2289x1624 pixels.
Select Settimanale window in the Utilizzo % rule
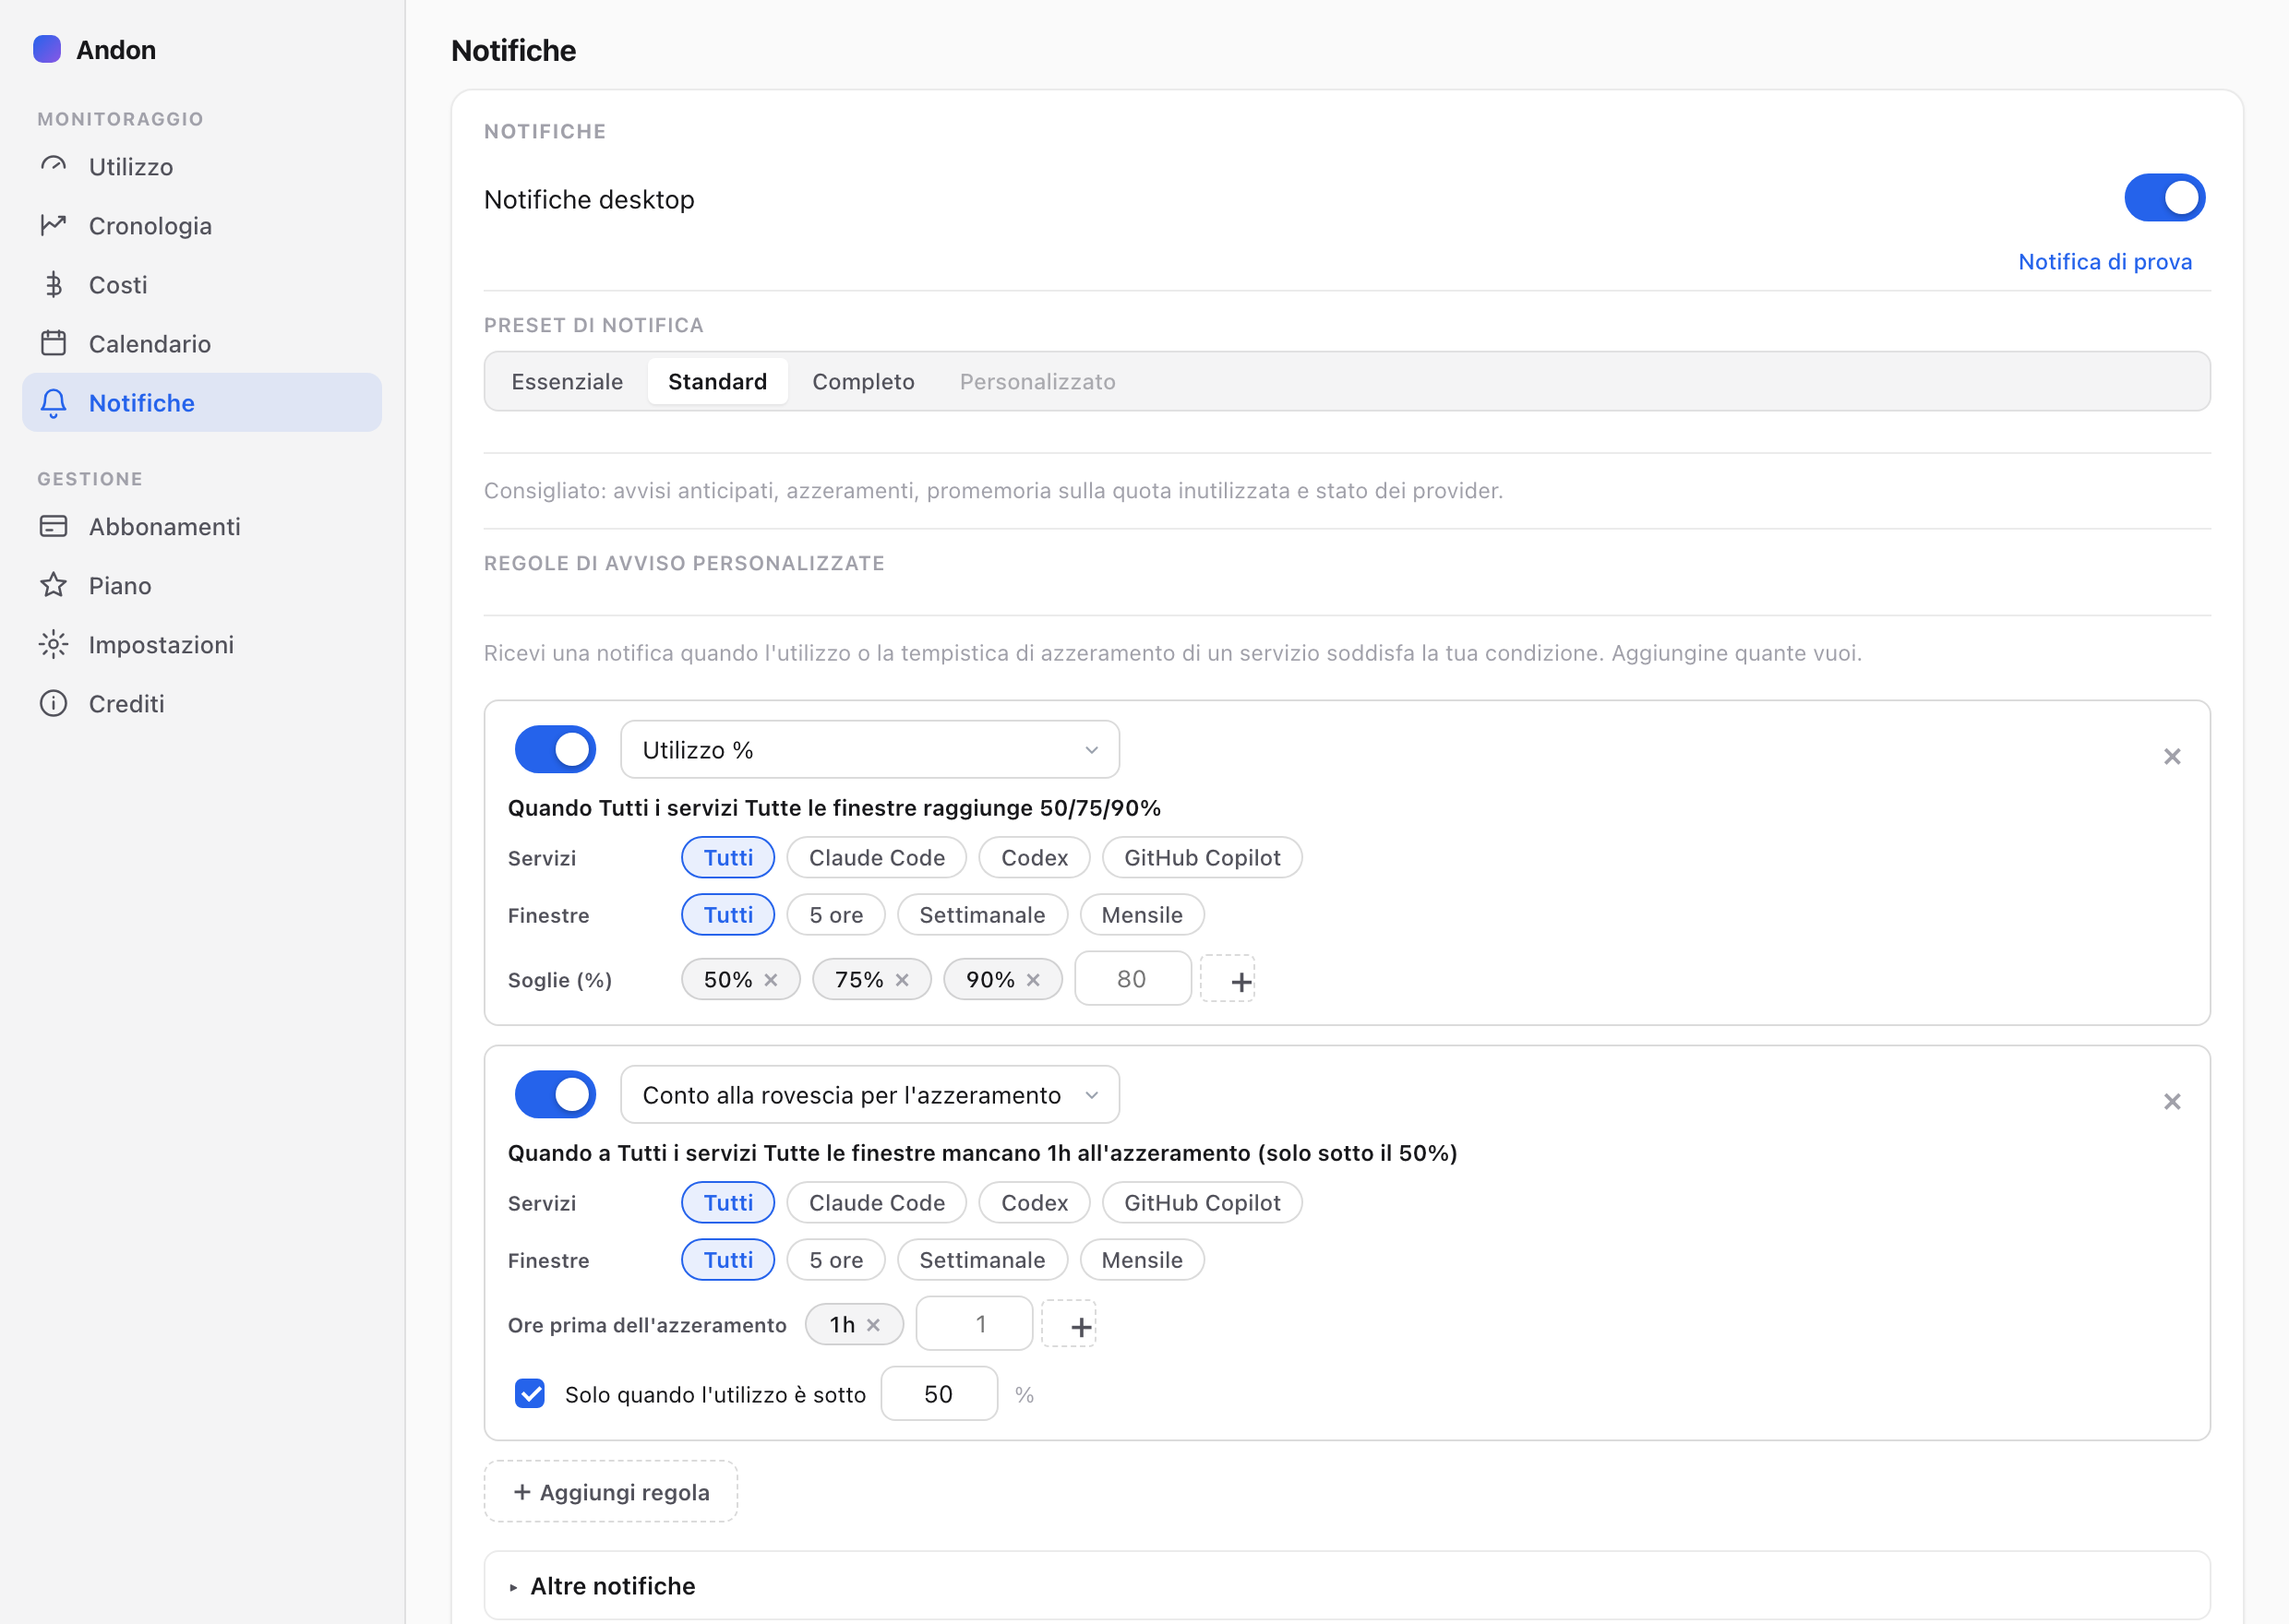point(982,914)
